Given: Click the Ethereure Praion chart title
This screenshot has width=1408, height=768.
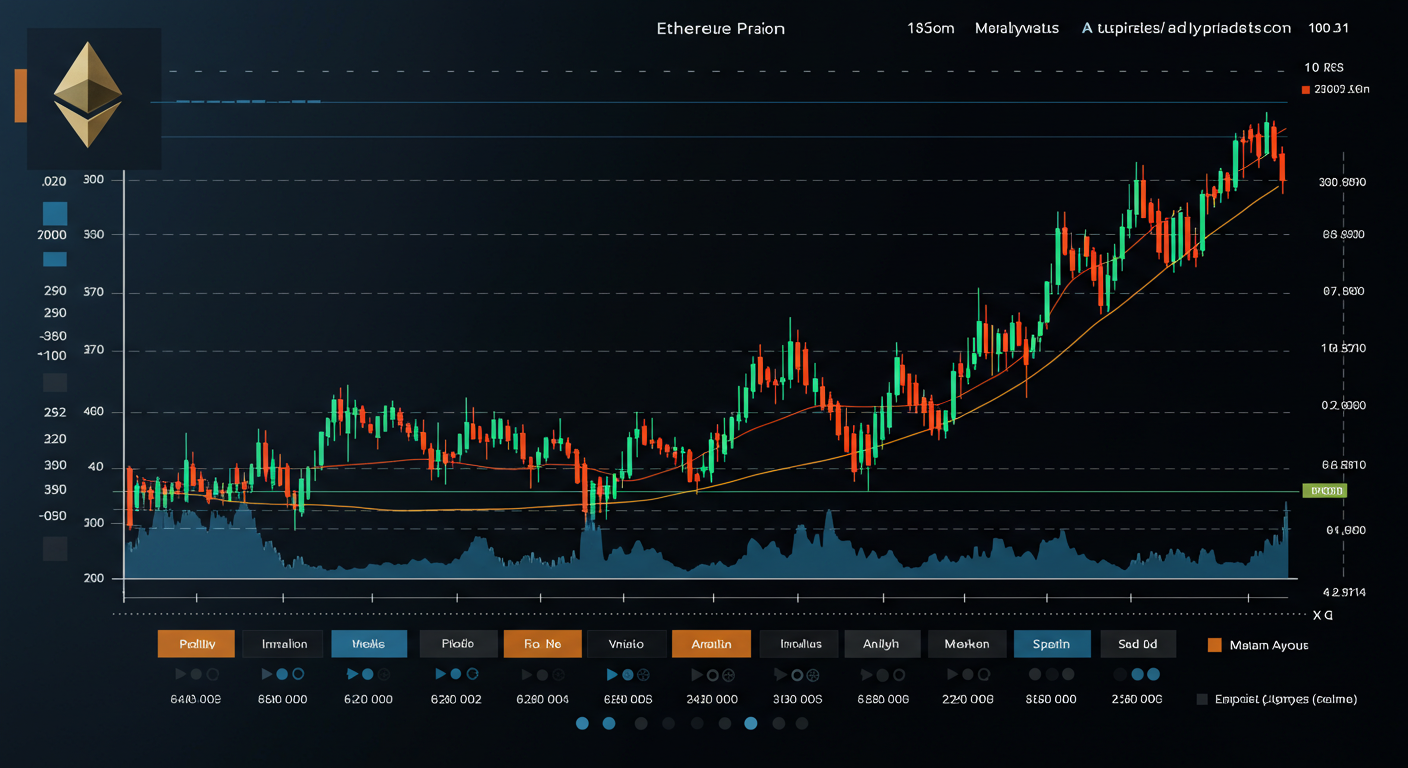Looking at the screenshot, I should (x=720, y=29).
